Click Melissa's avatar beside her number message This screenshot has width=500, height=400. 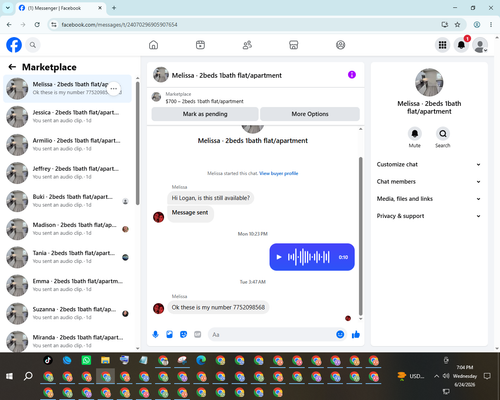158,308
